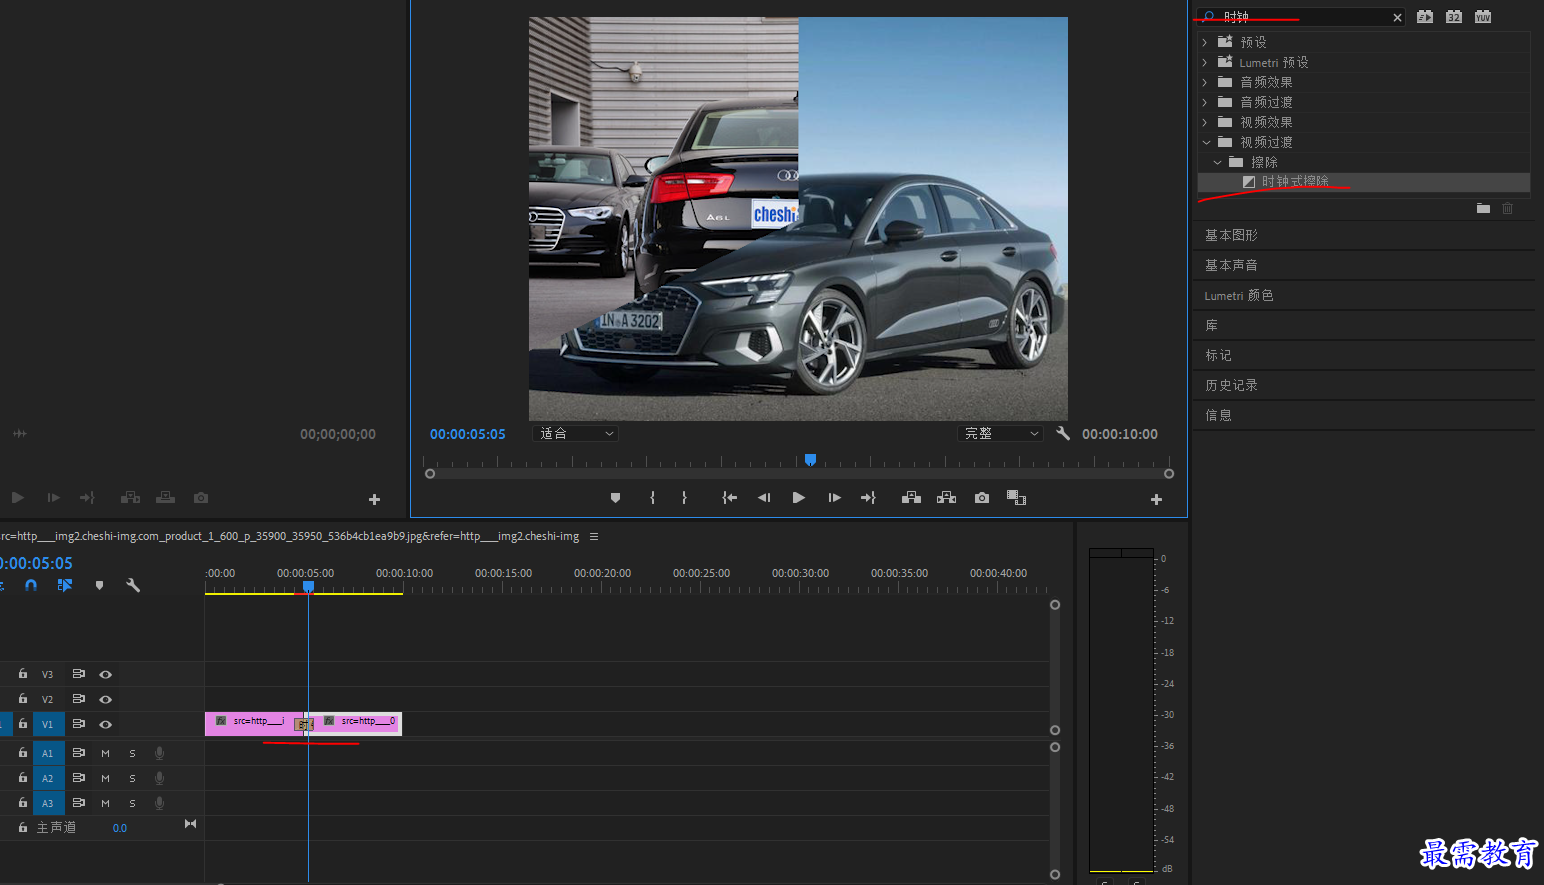
Task: Toggle V2 track output eye
Action: pos(105,699)
